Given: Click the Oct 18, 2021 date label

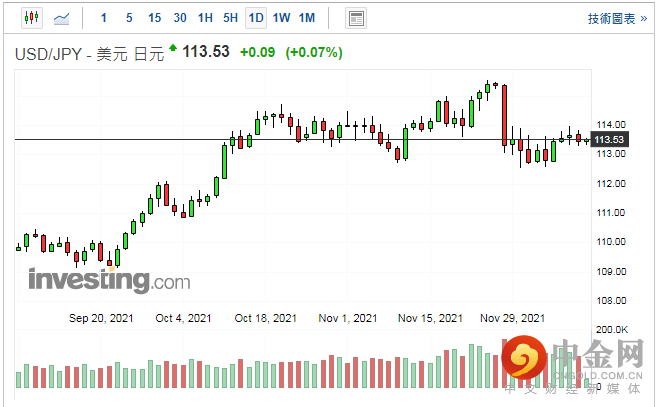Looking at the screenshot, I should click(x=265, y=318).
